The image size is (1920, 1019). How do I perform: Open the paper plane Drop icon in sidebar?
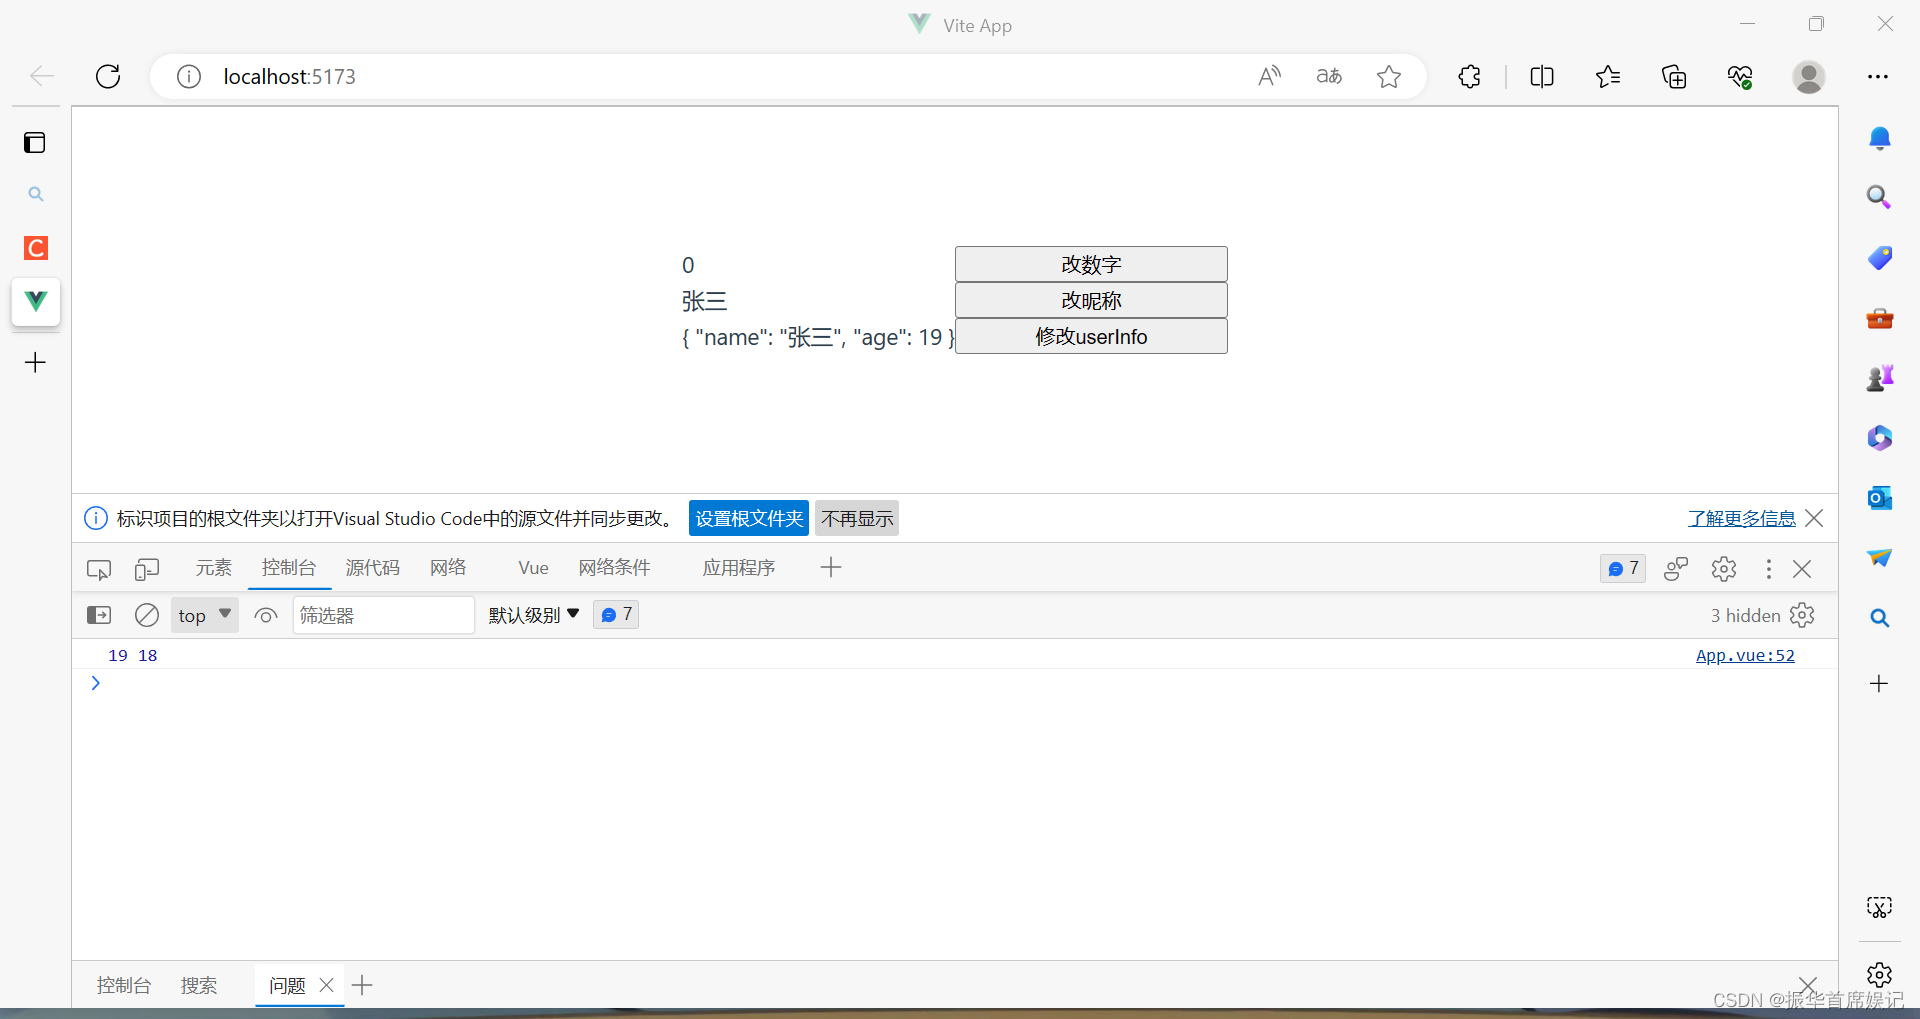(x=1879, y=558)
